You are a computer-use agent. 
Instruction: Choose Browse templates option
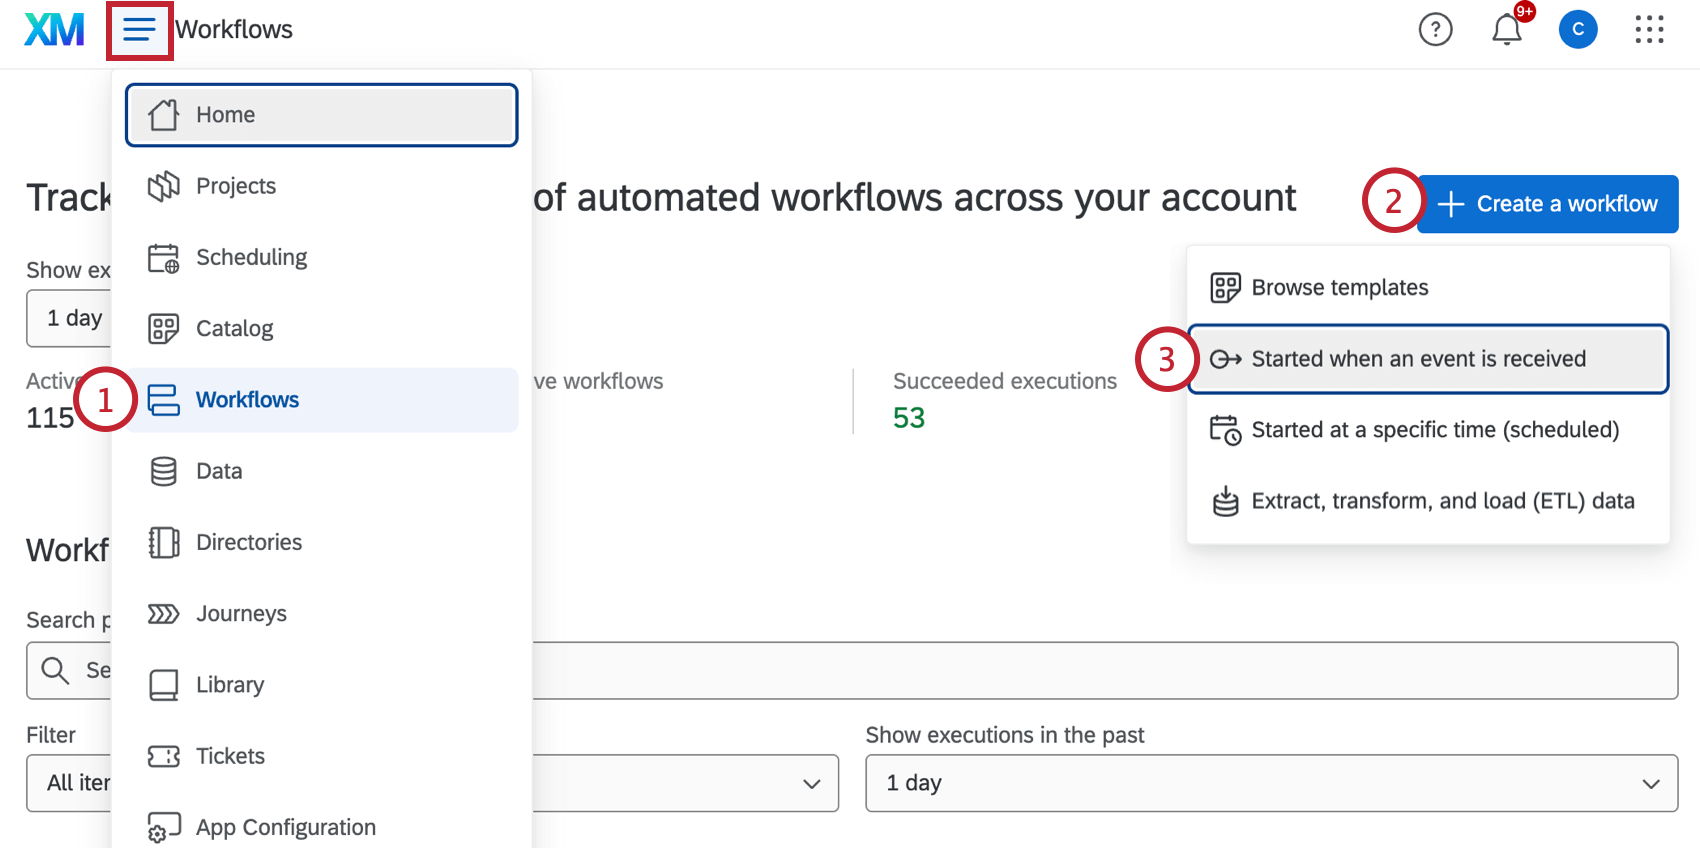click(1339, 288)
